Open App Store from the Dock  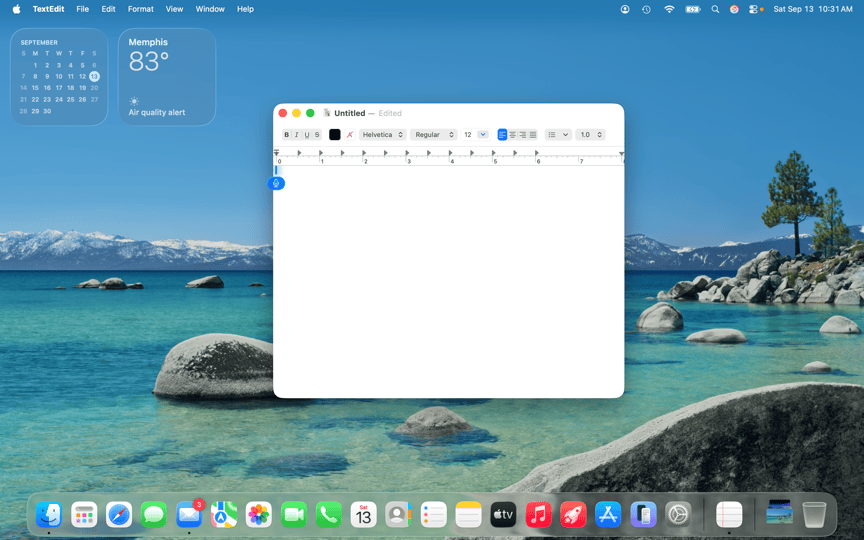click(608, 515)
